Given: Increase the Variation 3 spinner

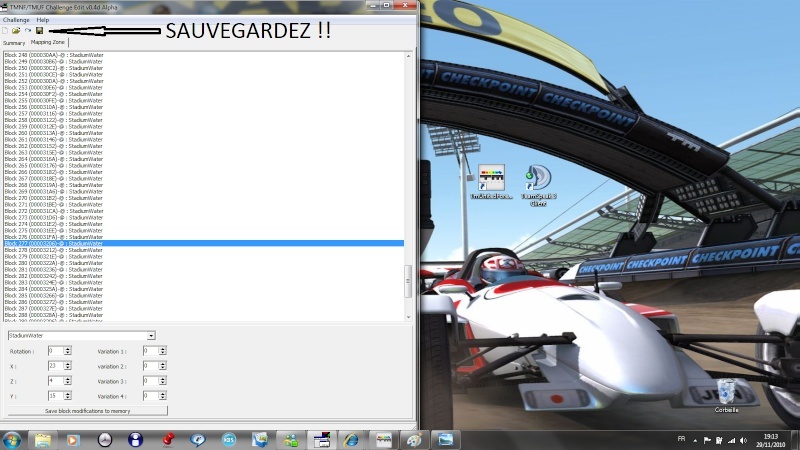Looking at the screenshot, I should (162, 379).
